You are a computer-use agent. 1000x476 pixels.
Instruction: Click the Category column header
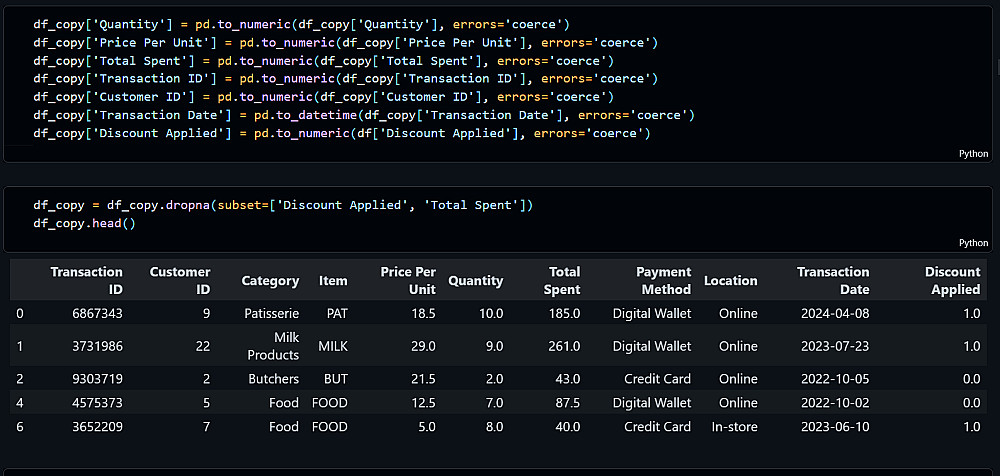click(x=270, y=281)
